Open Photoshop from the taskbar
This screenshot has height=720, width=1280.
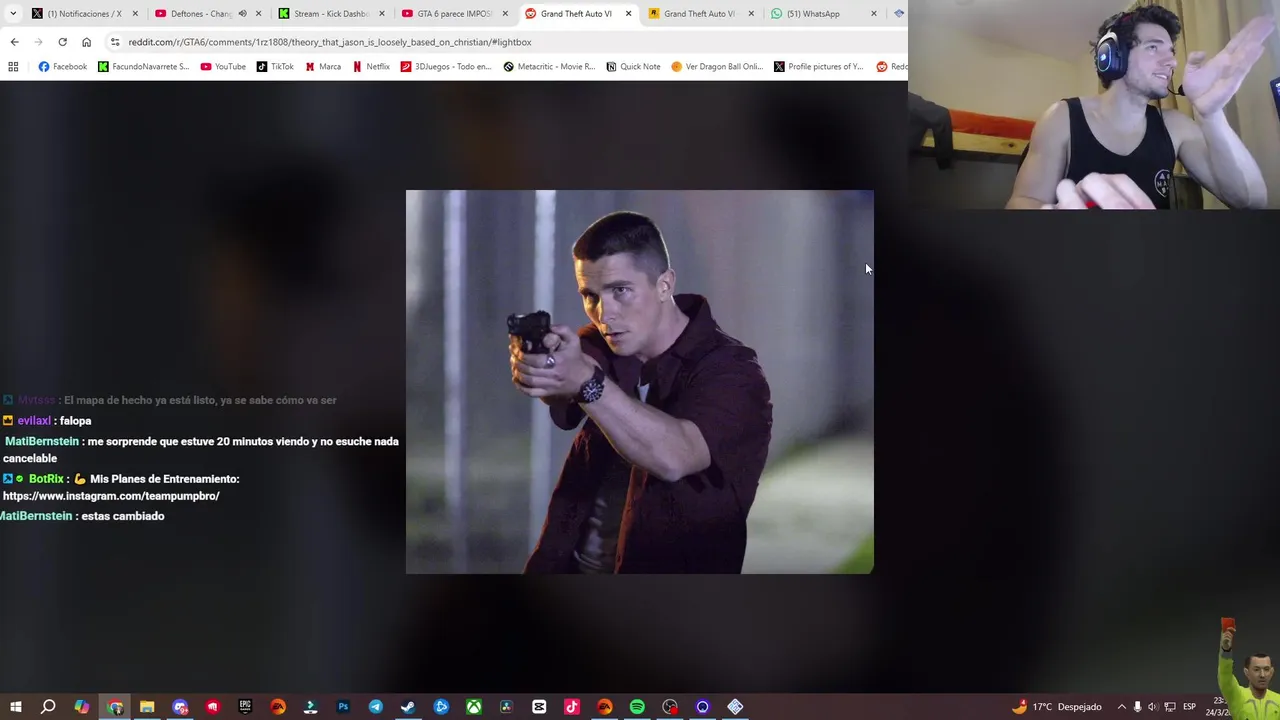[343, 707]
